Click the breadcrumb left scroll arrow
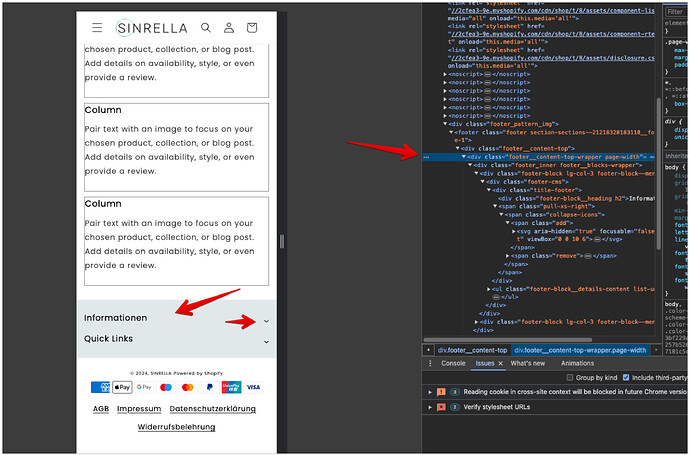The image size is (690, 455). tap(428, 350)
